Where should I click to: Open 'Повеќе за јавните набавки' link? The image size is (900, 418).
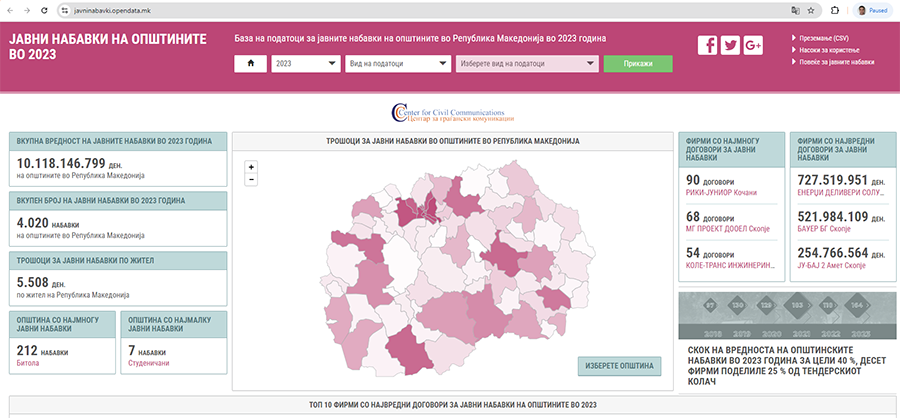click(x=836, y=61)
